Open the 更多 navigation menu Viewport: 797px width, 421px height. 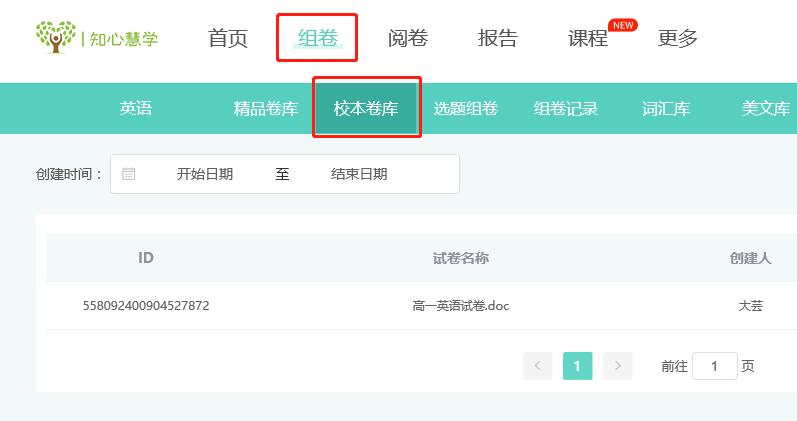(x=678, y=38)
